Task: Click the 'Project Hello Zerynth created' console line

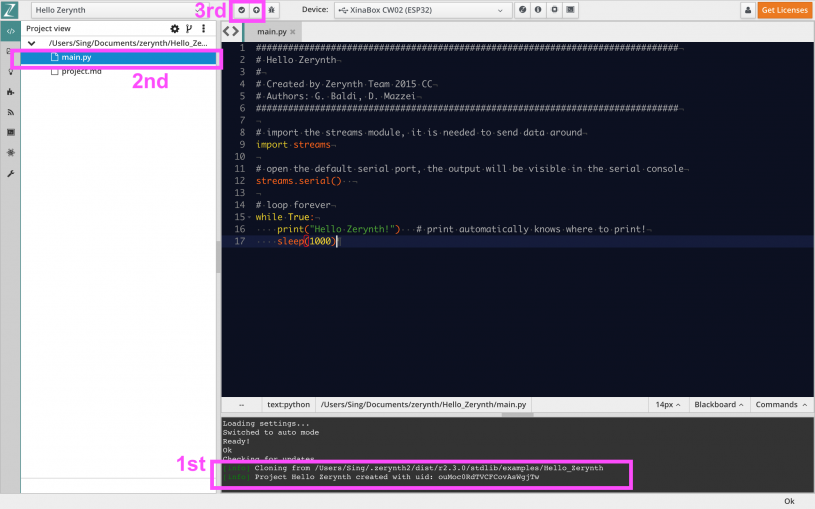Action: (381, 477)
